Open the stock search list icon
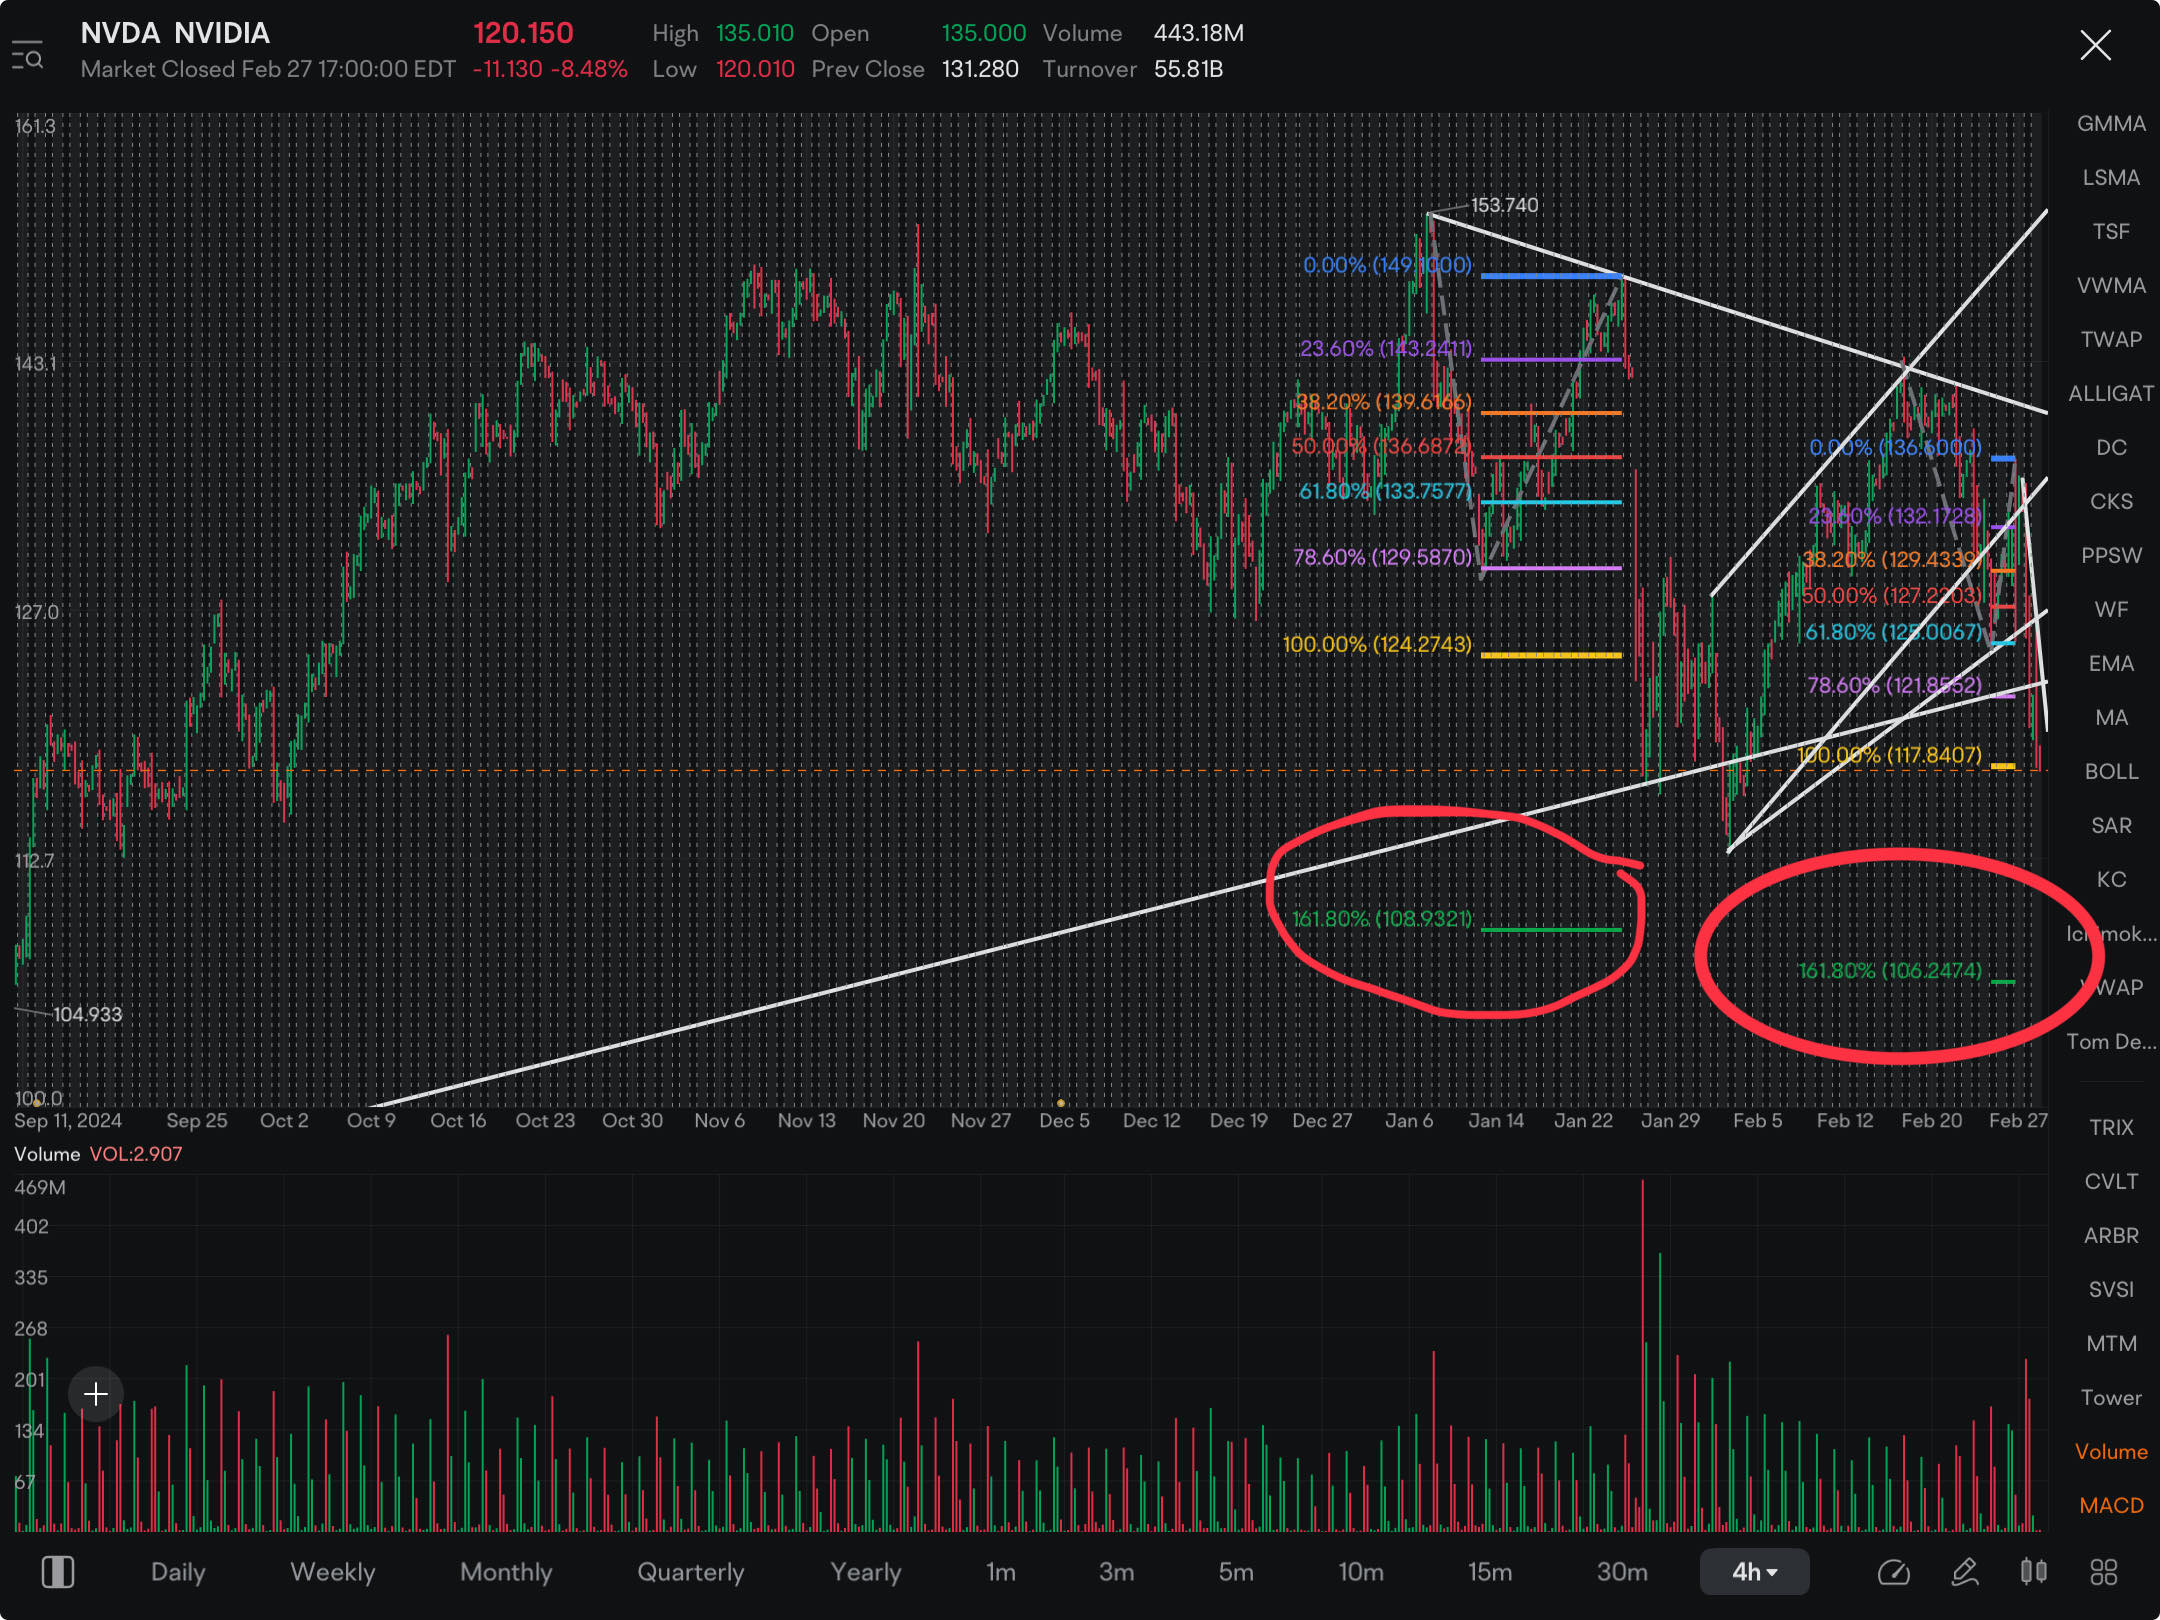2160x1620 pixels. click(27, 54)
